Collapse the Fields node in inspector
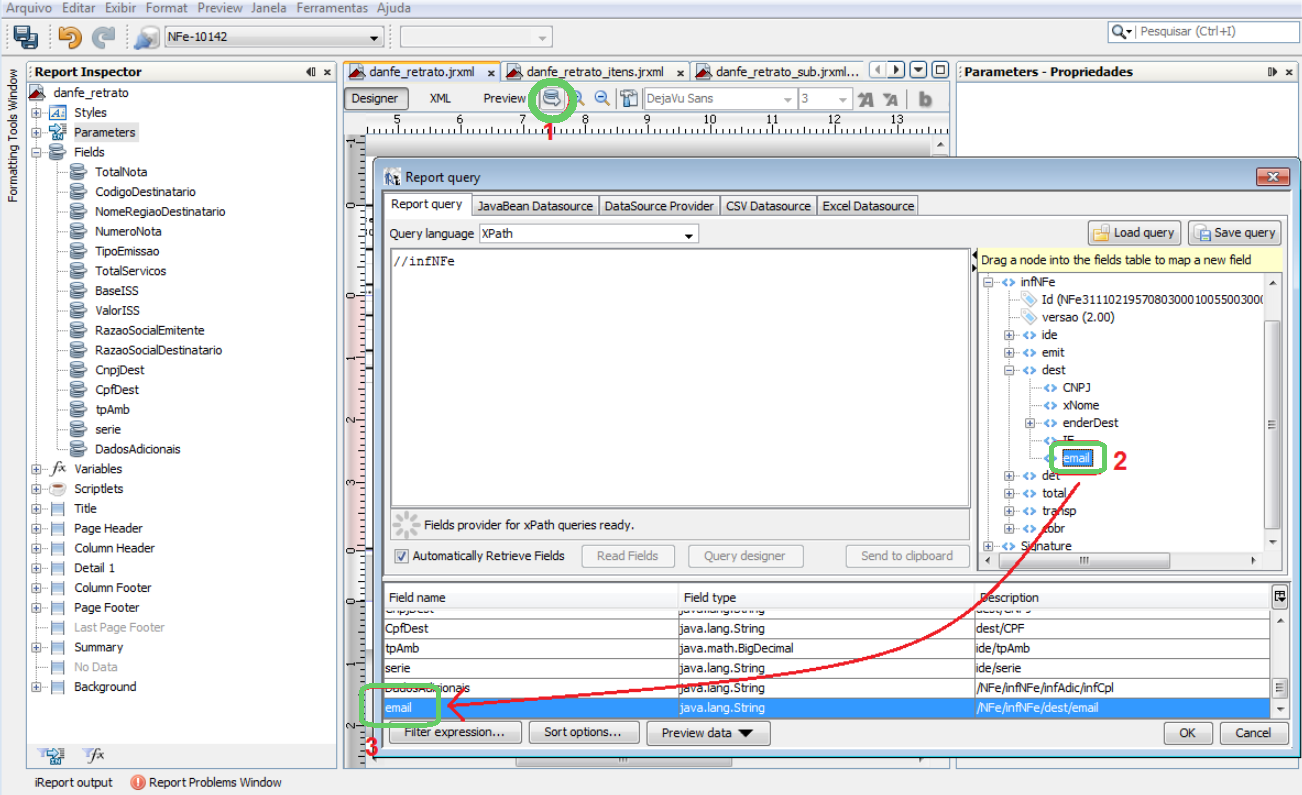This screenshot has width=1302, height=795. pyautogui.click(x=37, y=152)
